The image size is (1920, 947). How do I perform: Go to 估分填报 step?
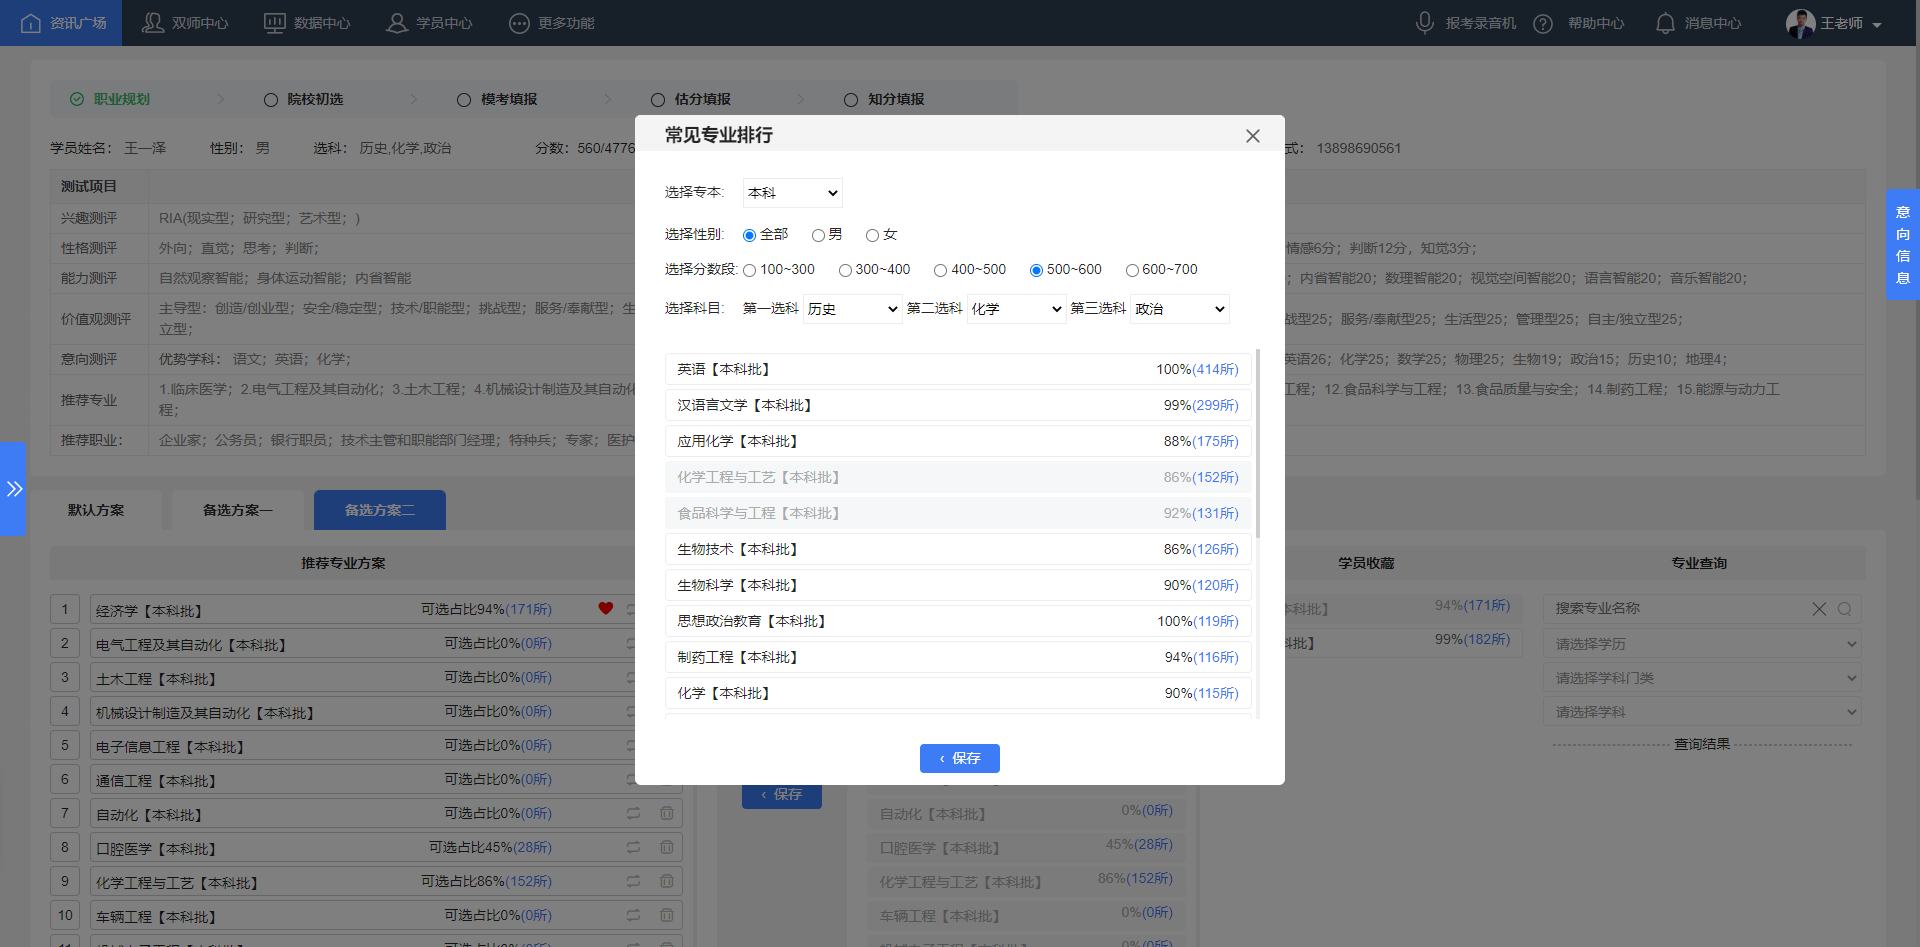tap(691, 99)
